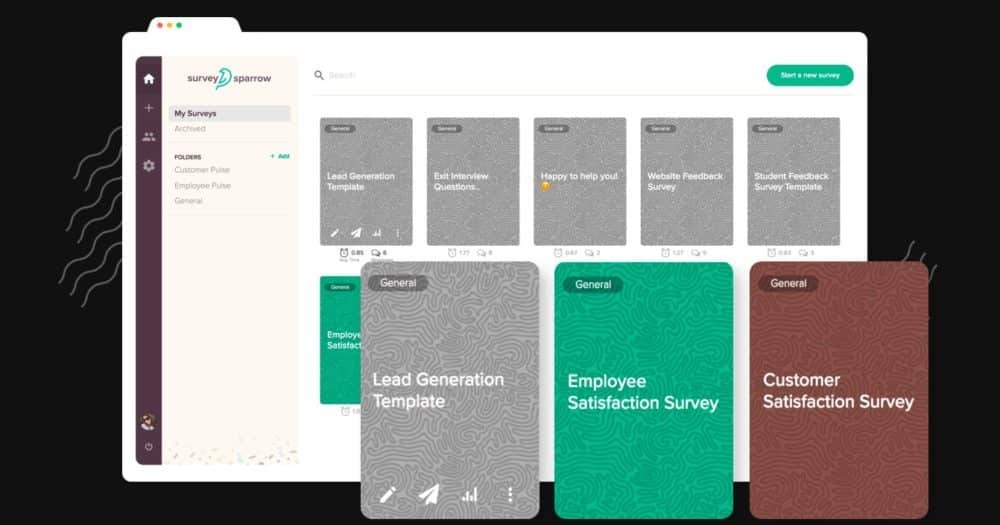Open the Employee Pulse folder
Image resolution: width=1000 pixels, height=525 pixels.
click(x=203, y=186)
